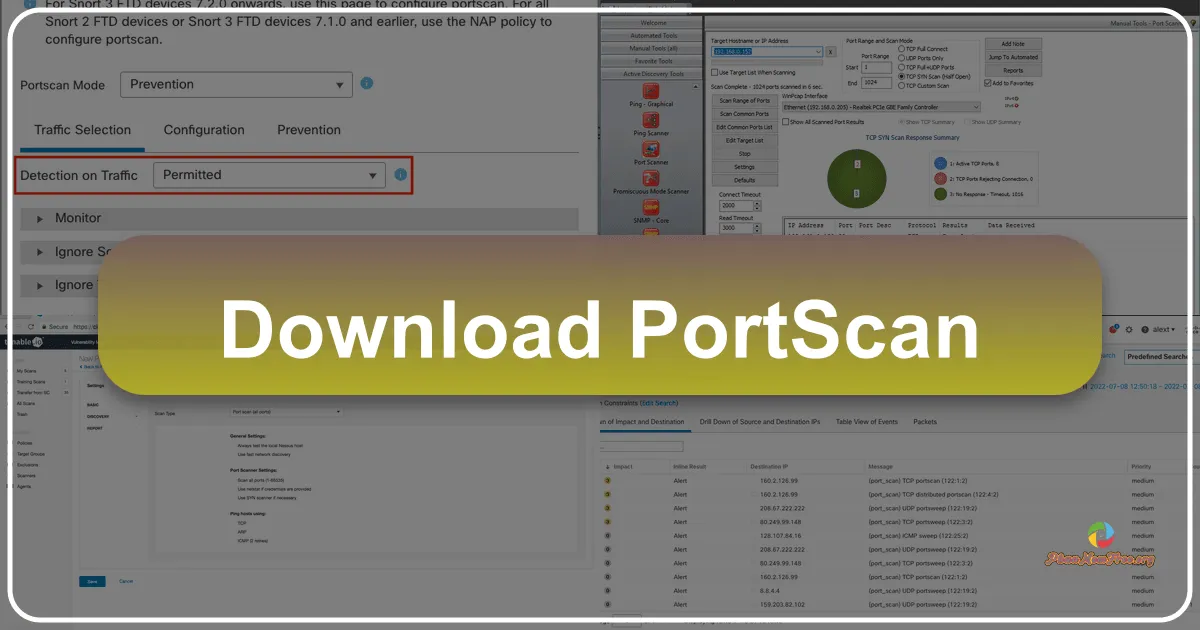Switch to the Configuration tab
The image size is (1200, 630).
pyautogui.click(x=204, y=130)
